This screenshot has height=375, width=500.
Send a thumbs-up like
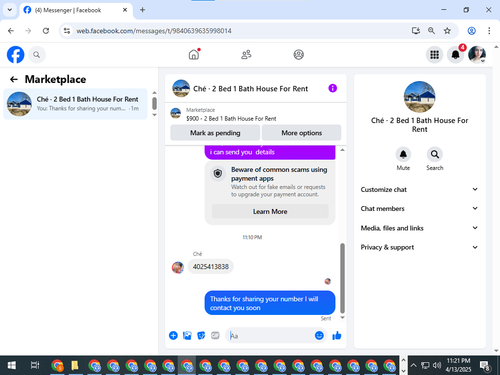click(x=337, y=335)
